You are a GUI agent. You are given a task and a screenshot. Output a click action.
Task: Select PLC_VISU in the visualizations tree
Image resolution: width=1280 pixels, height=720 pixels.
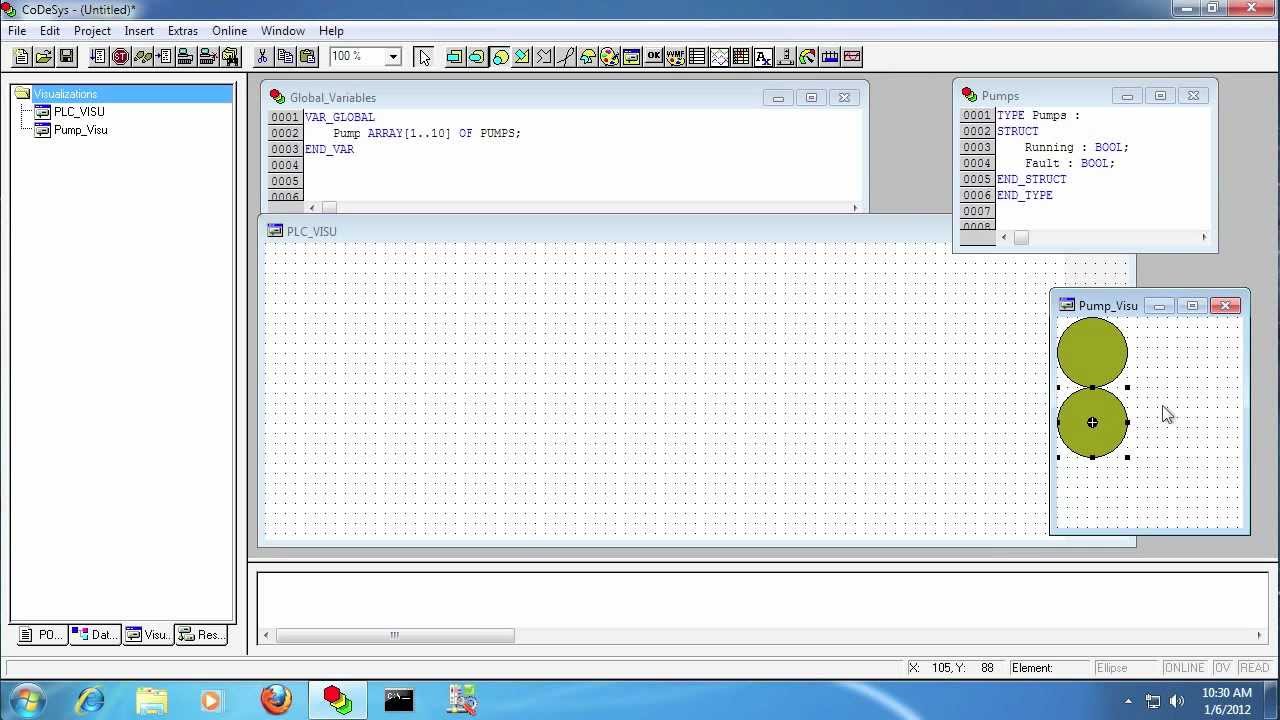click(x=79, y=112)
